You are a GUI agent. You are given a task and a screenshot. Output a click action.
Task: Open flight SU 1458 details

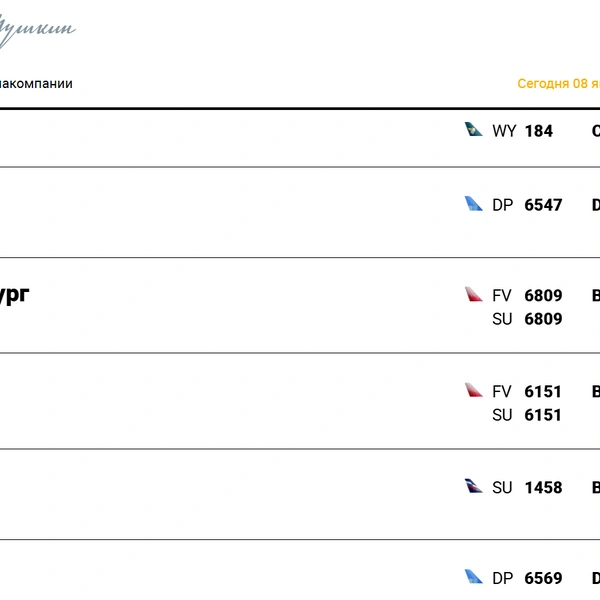point(527,488)
